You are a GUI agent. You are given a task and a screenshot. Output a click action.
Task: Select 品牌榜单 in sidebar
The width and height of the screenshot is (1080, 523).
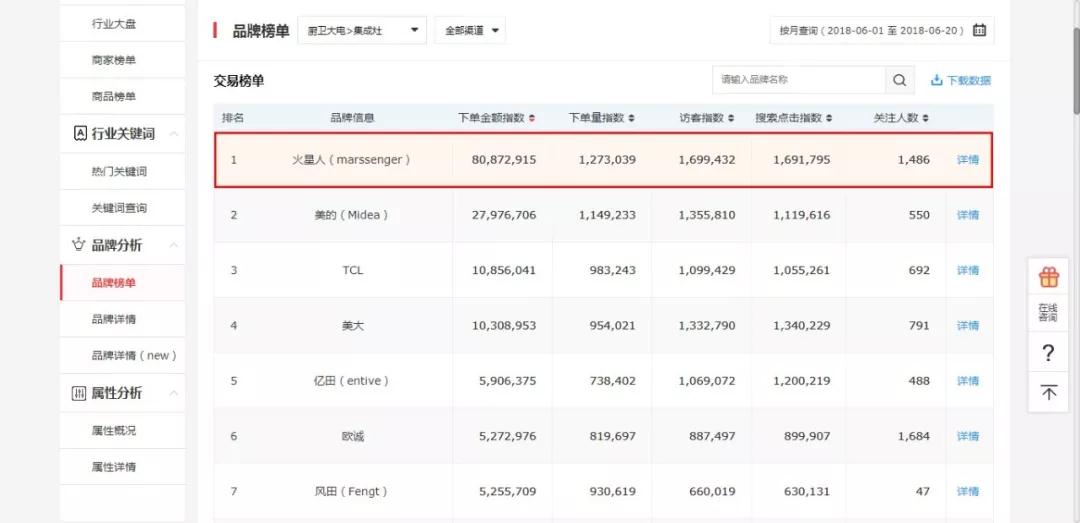click(x=114, y=283)
